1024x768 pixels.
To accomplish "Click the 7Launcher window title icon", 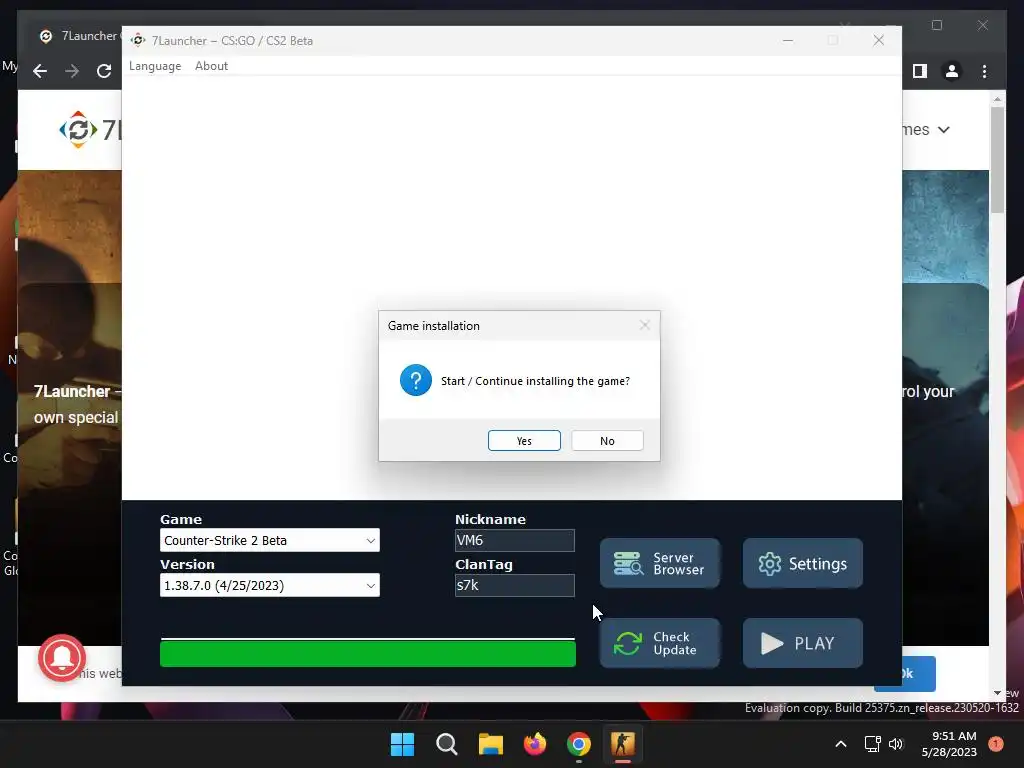I will tap(138, 40).
